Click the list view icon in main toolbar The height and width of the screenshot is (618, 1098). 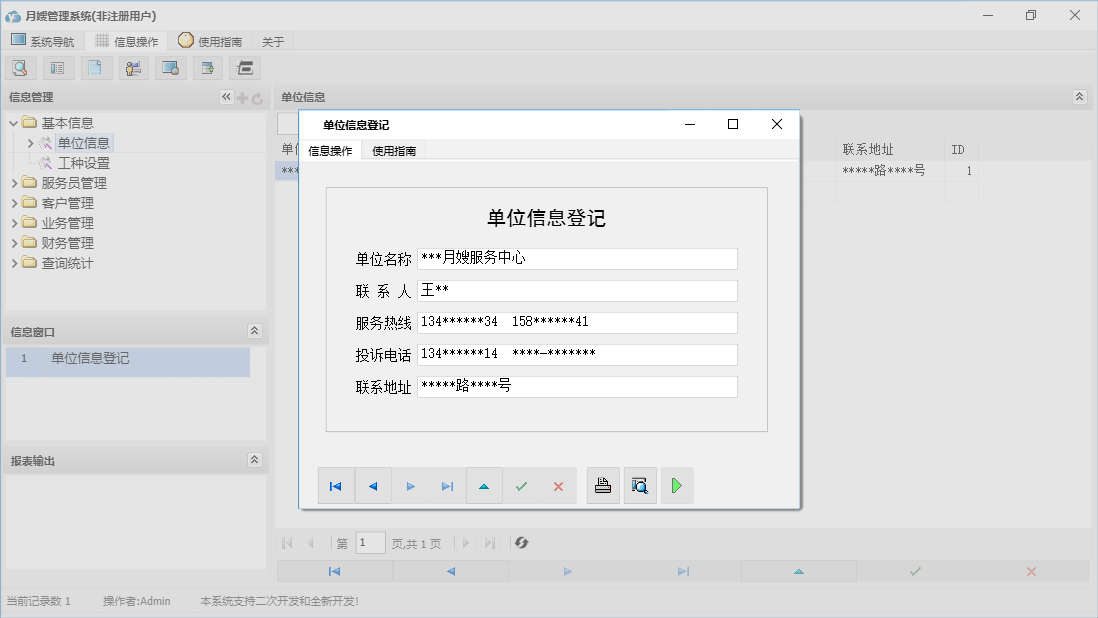(x=57, y=68)
